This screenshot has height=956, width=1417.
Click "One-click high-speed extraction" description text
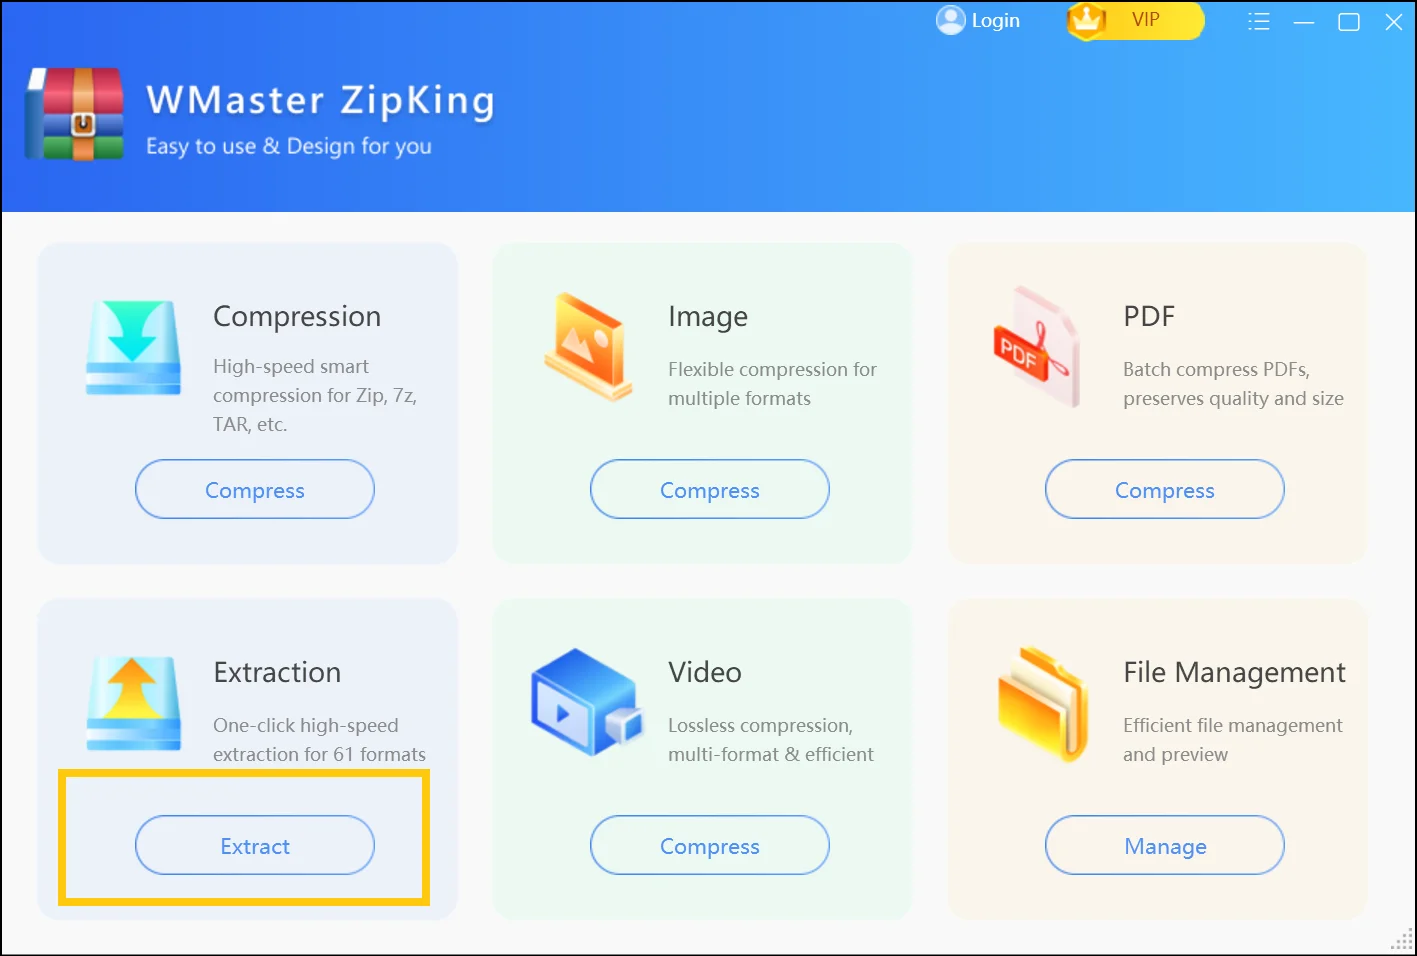(x=319, y=739)
